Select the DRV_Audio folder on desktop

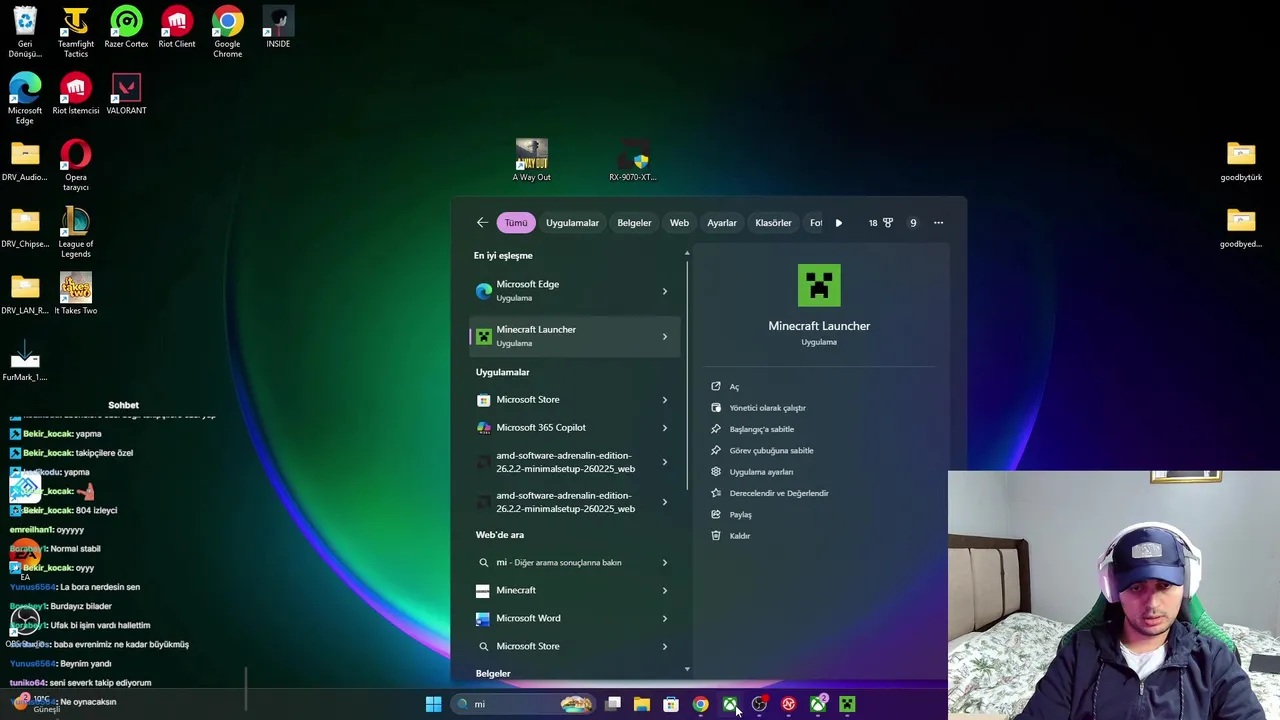coord(25,161)
